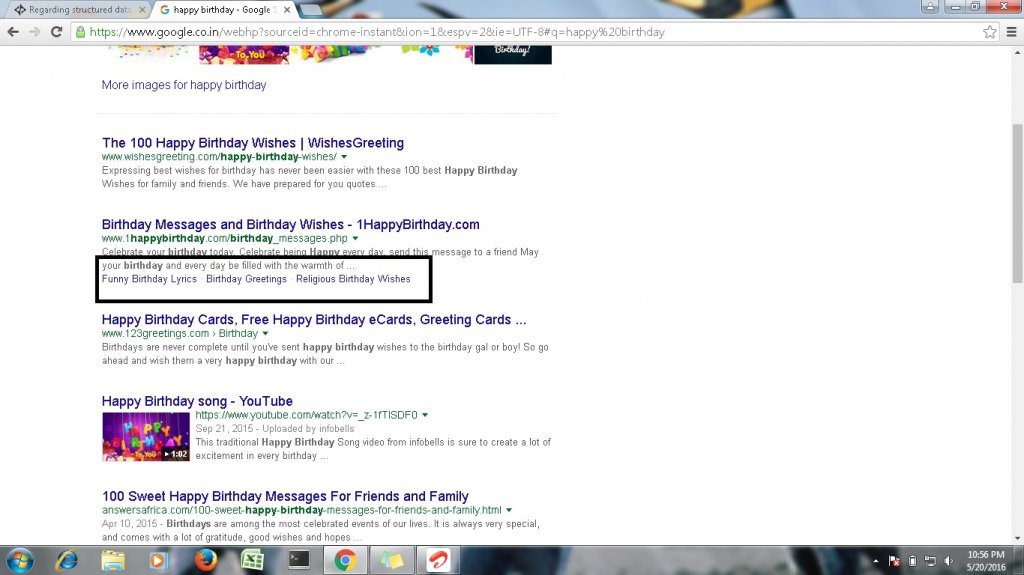Open Windows Explorer folder from the taskbar
This screenshot has height=575, width=1024.
113,561
